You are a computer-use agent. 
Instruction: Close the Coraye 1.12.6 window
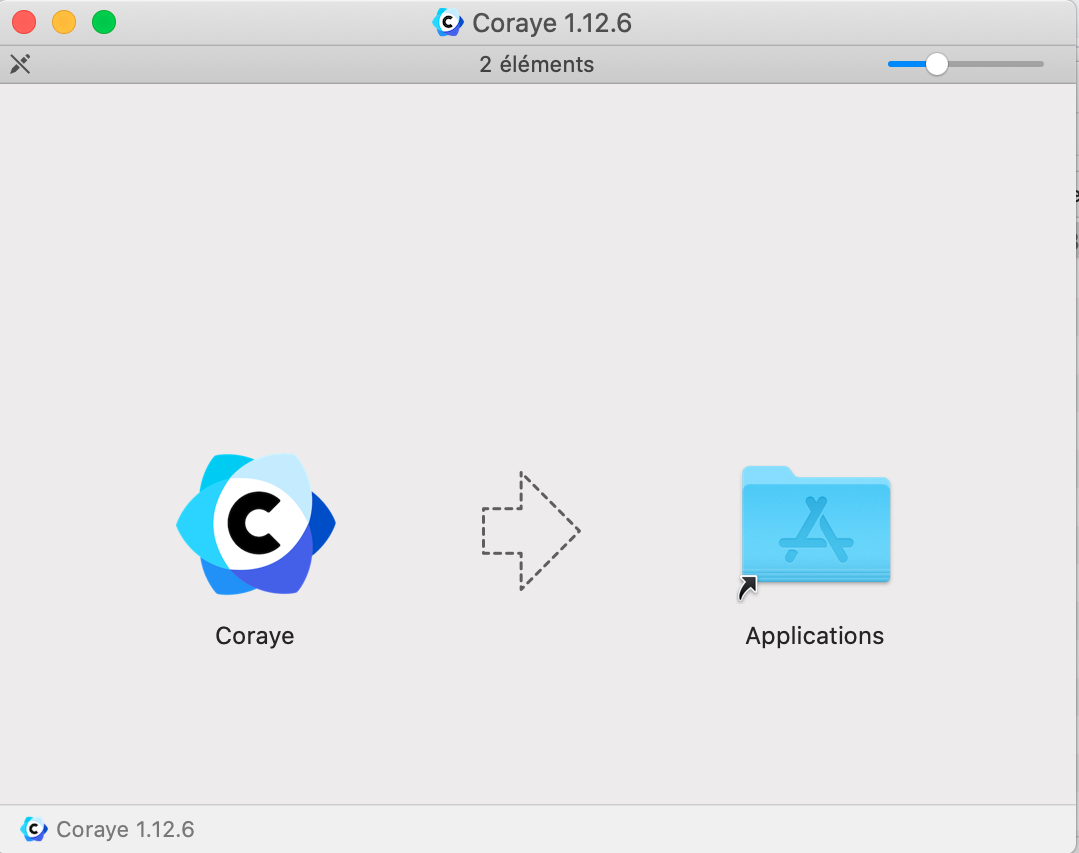click(24, 22)
